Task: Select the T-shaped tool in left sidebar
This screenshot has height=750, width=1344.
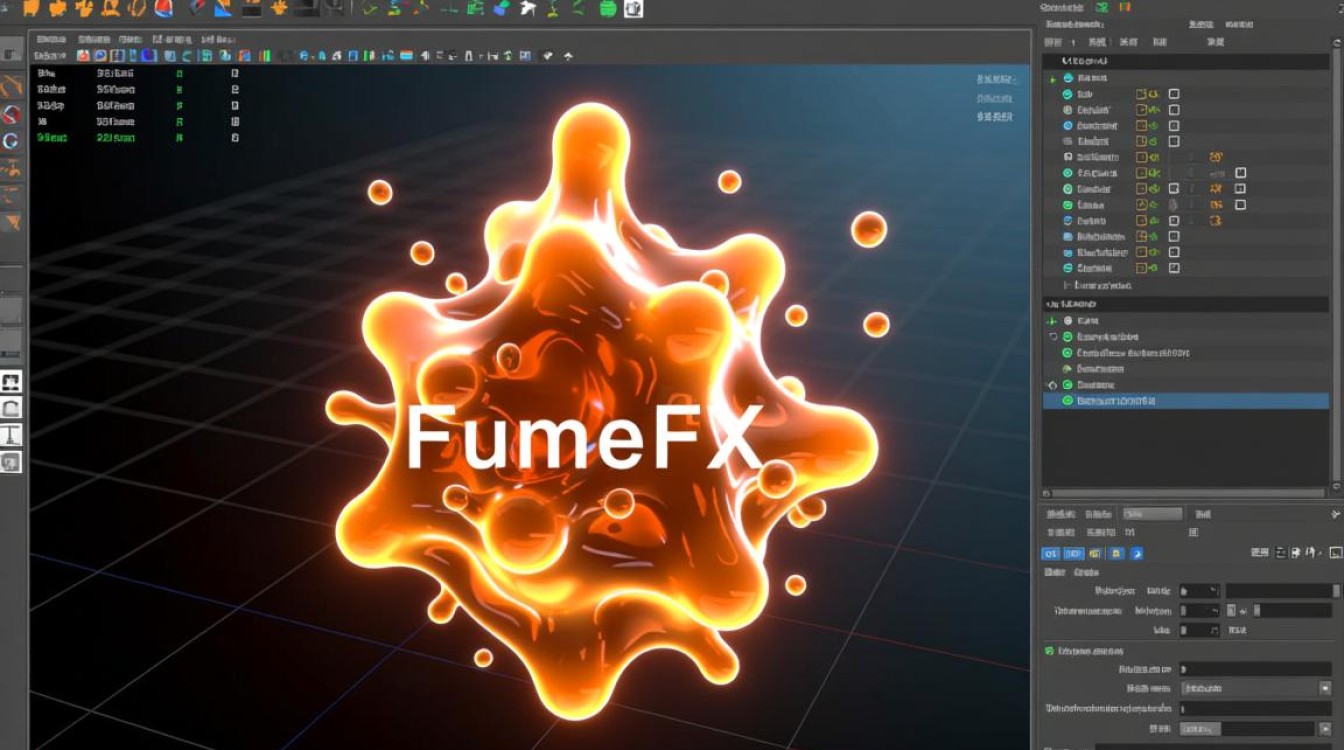Action: [11, 435]
